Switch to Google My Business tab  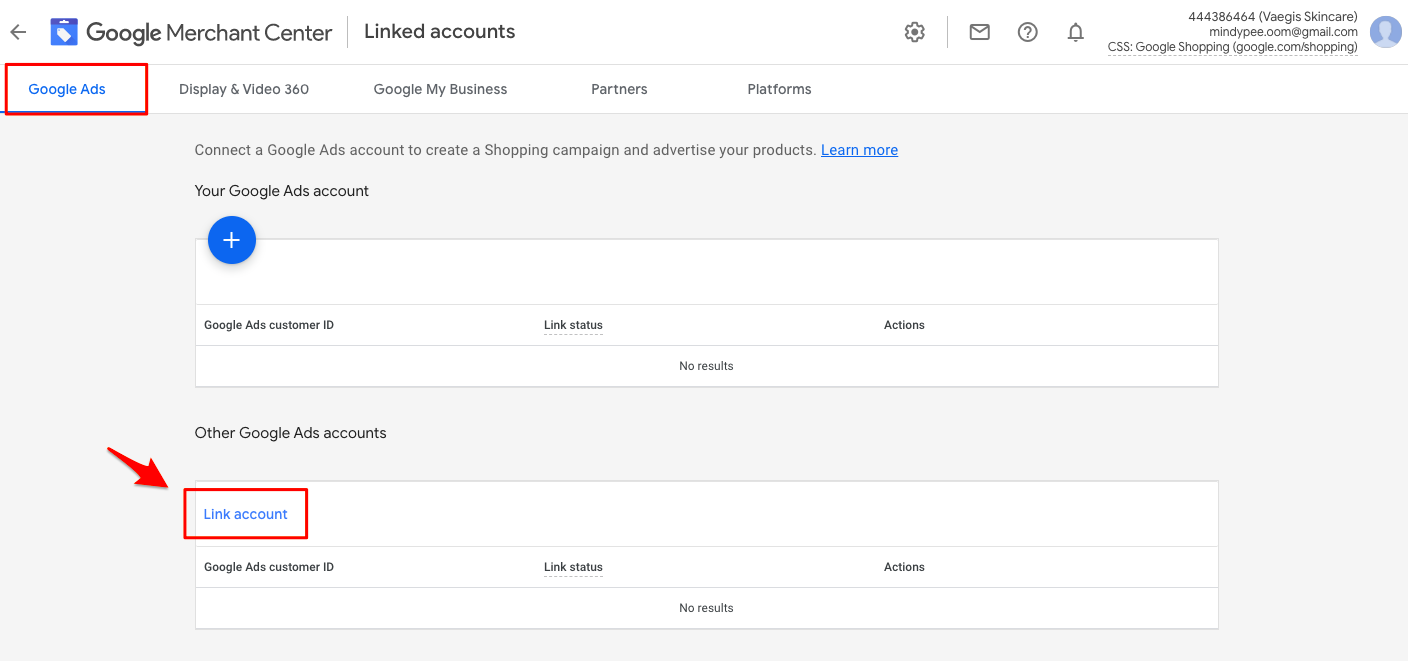[440, 89]
